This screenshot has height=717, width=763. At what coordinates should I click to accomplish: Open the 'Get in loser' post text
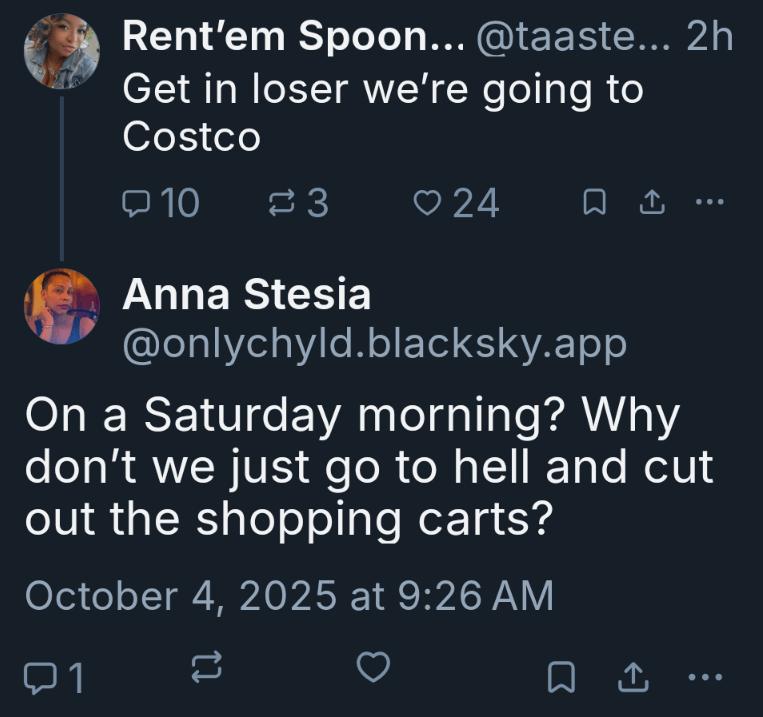coord(382,112)
